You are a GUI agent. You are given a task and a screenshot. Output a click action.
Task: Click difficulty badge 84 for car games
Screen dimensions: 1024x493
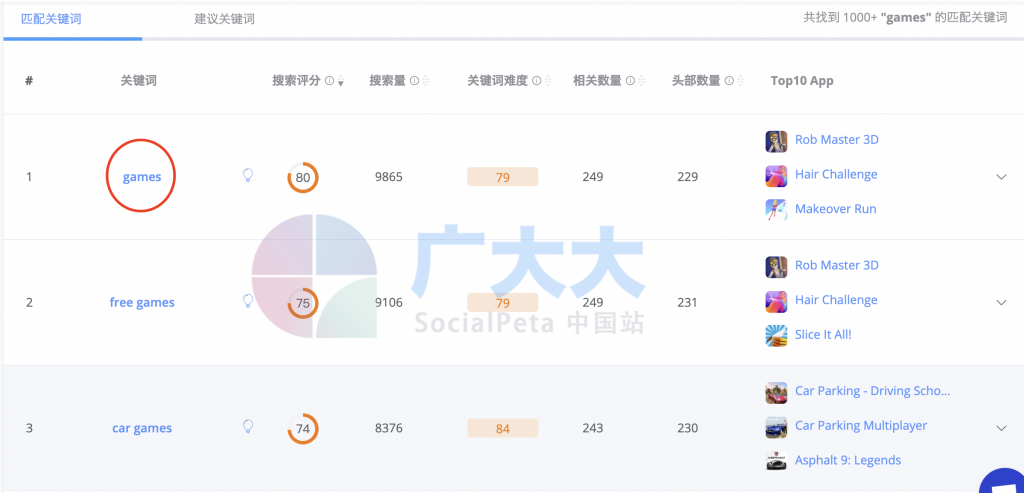502,428
